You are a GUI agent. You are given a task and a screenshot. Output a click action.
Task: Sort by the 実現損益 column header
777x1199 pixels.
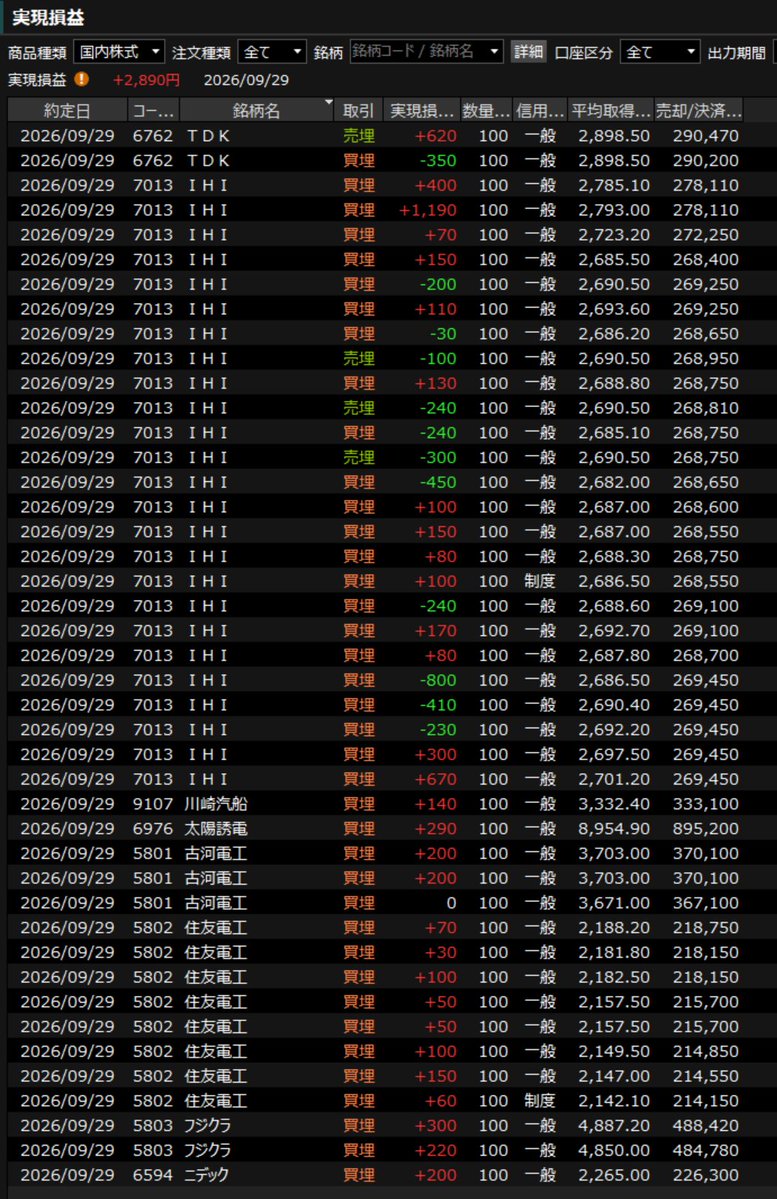(421, 110)
